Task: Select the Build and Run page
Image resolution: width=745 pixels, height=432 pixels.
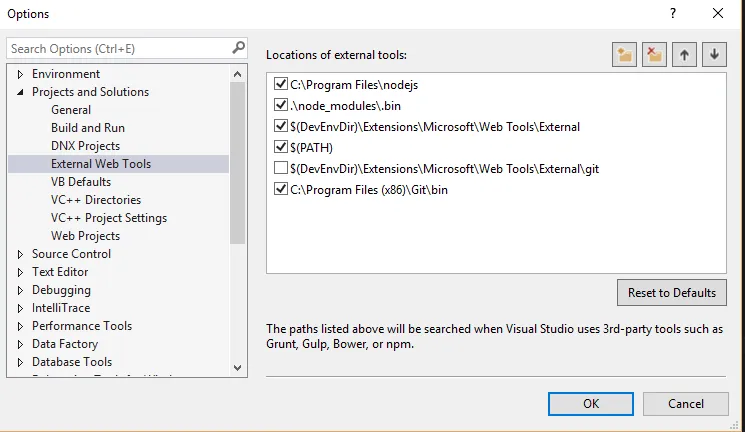Action: [x=88, y=128]
